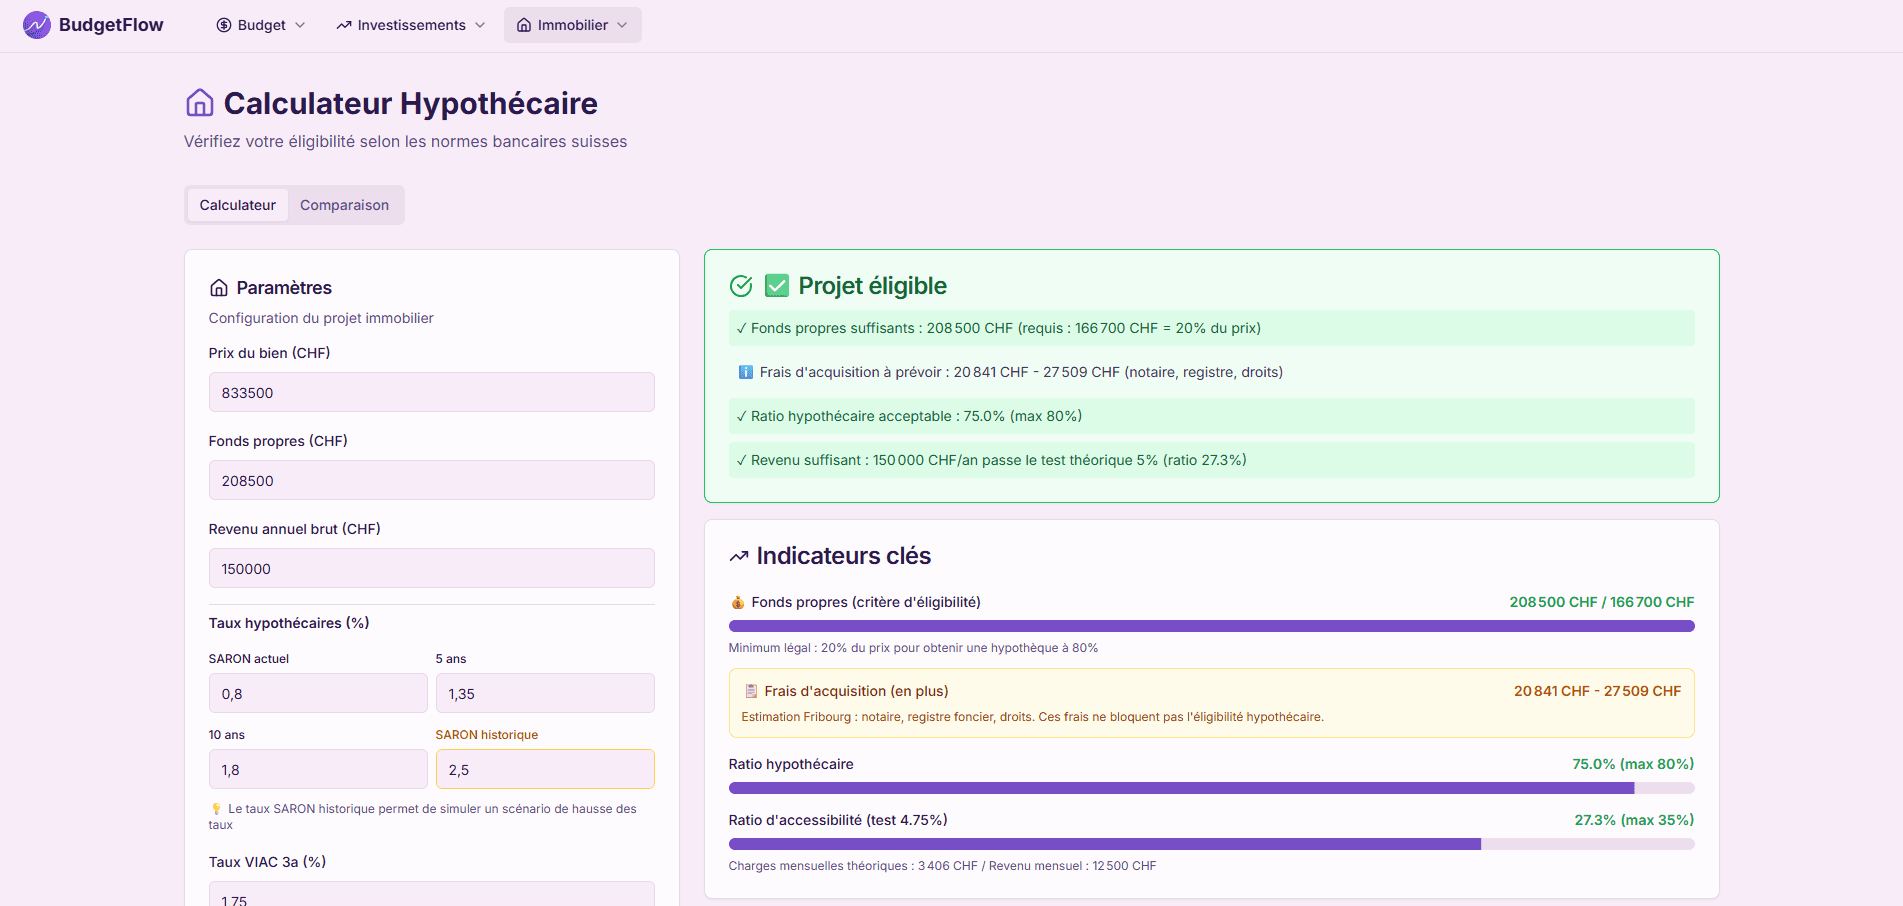1903x906 pixels.
Task: Click the Prix du bien input field
Action: pyautogui.click(x=432, y=392)
